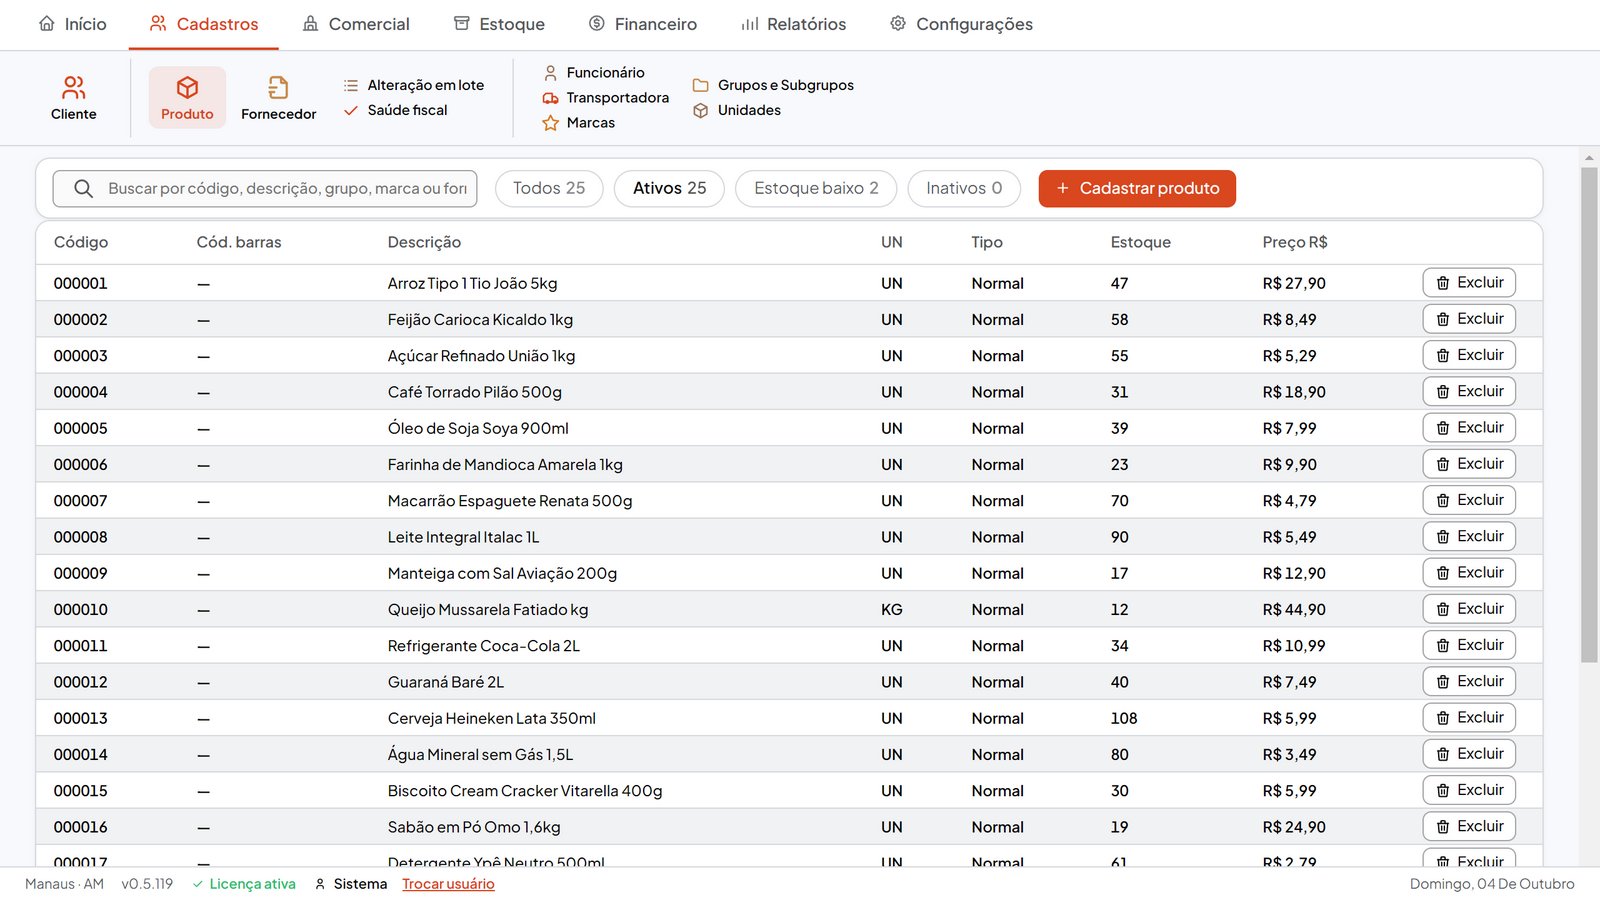Excluir Queijo Mussarela Fatiado kg
Screen dimensions: 1600x900
(1469, 609)
